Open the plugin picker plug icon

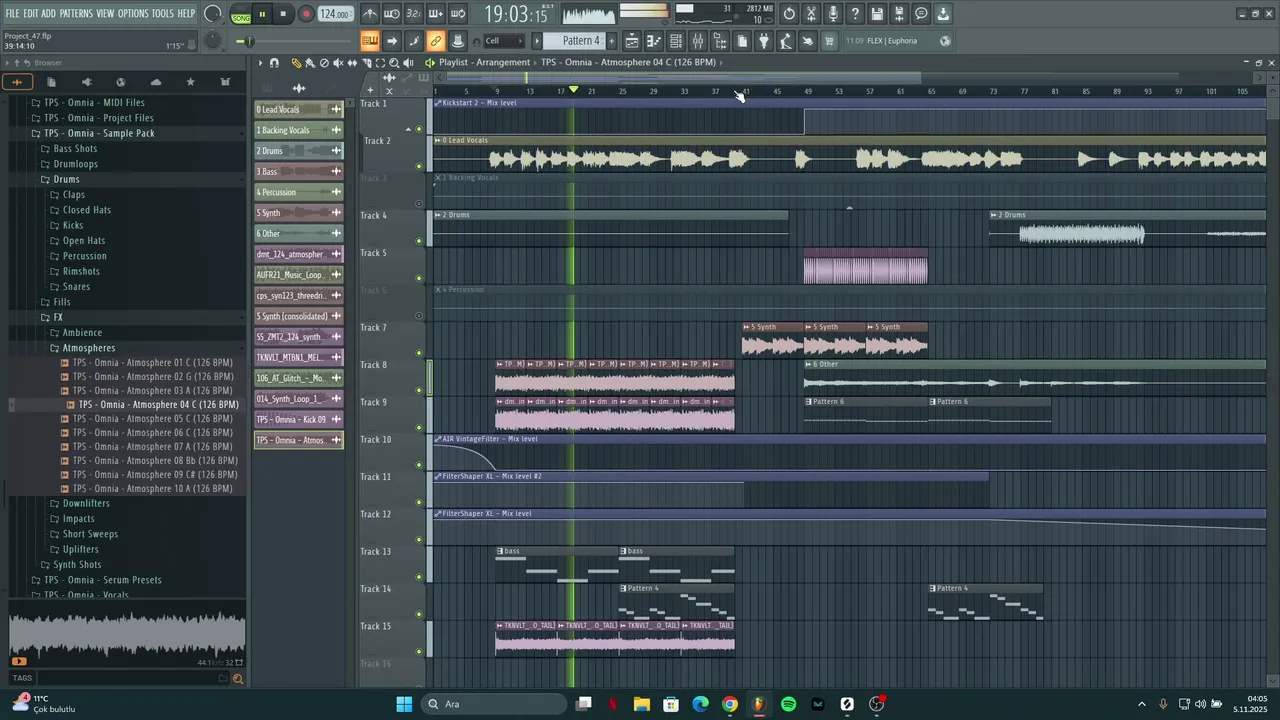764,41
